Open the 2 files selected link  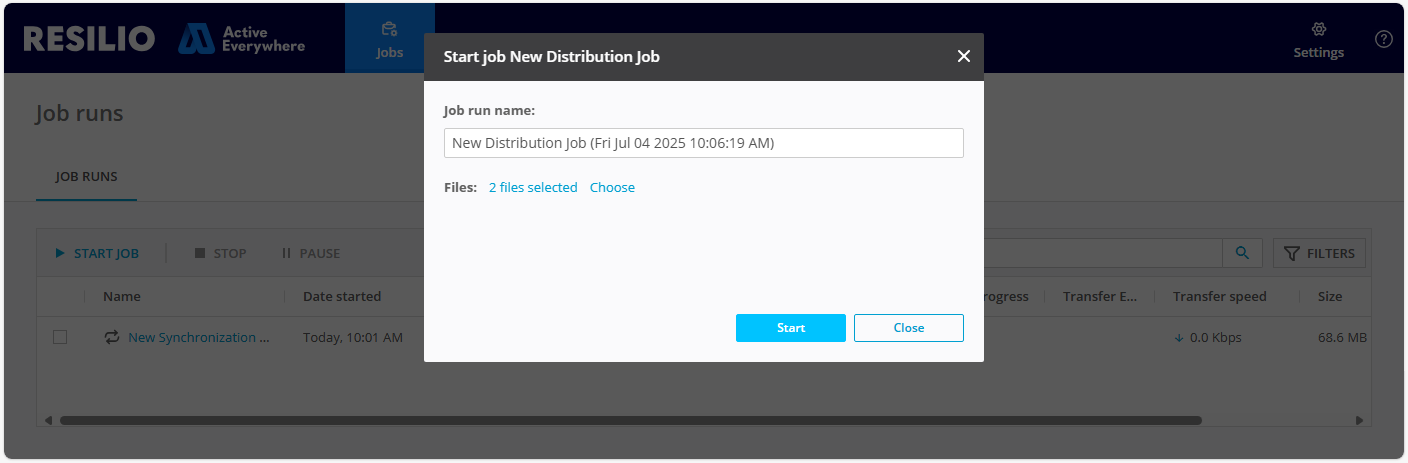coord(532,188)
